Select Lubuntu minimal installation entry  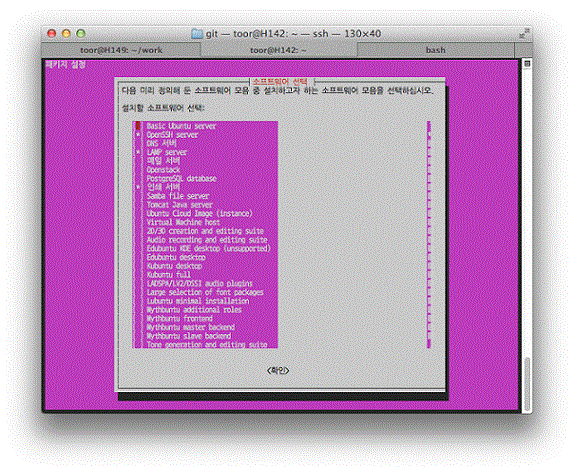tap(198, 301)
